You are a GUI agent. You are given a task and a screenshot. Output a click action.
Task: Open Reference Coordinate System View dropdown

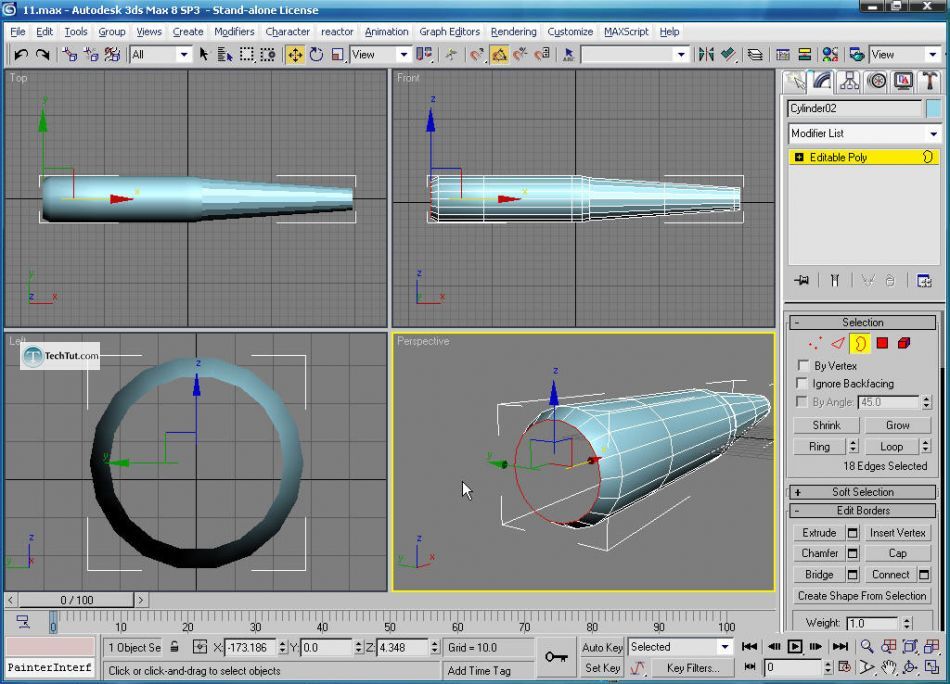coord(380,55)
